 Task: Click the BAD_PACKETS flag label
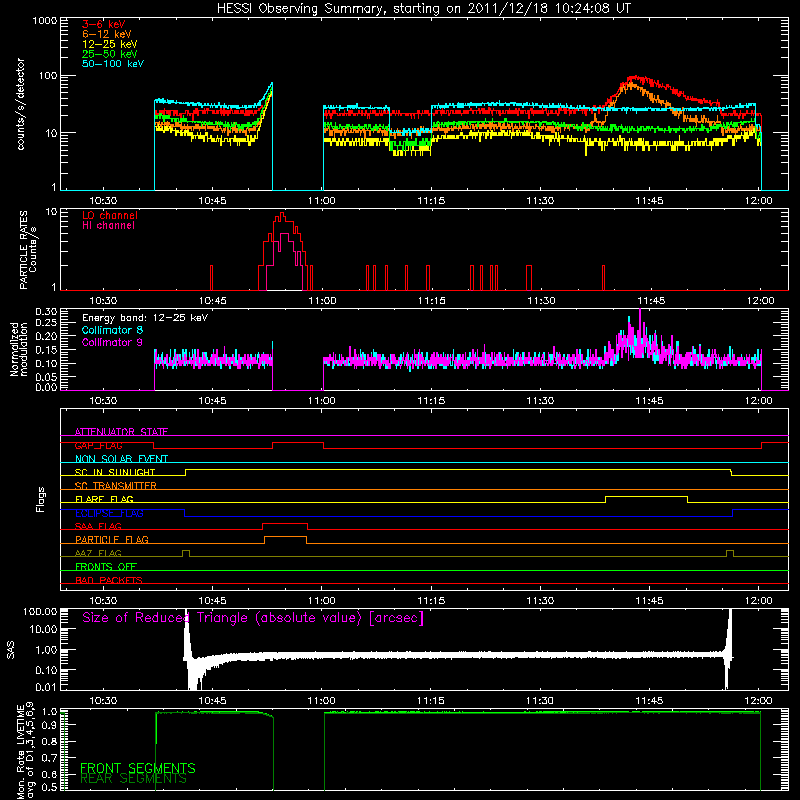coord(109,580)
